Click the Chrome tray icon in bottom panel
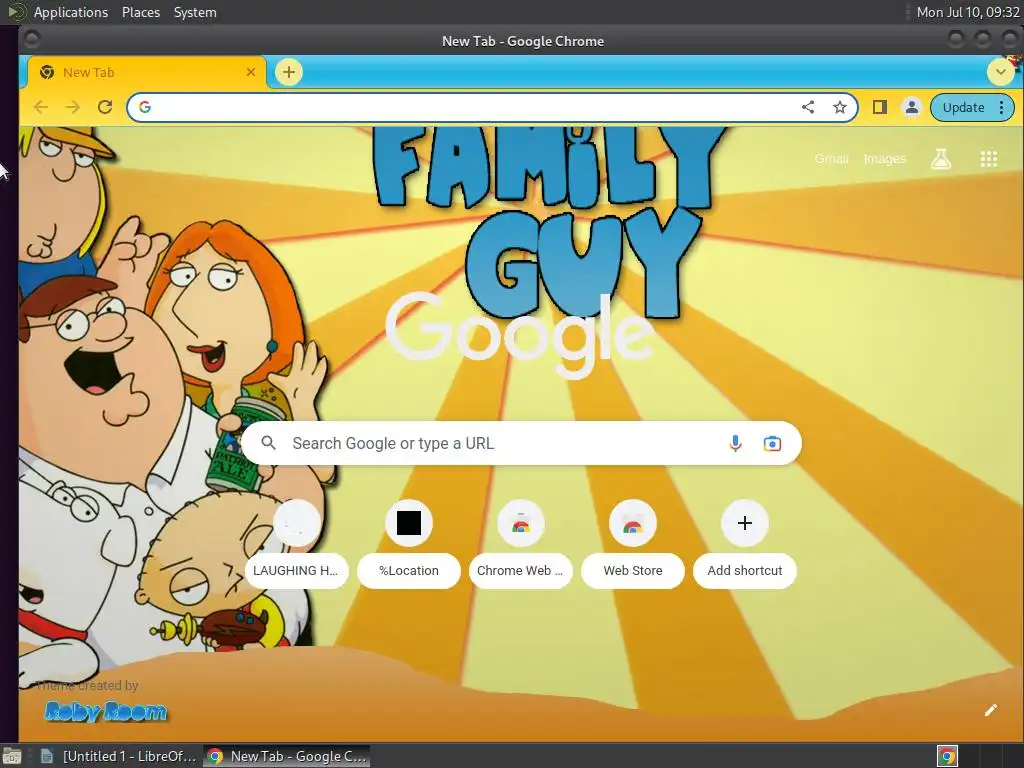The image size is (1024, 768). pyautogui.click(x=947, y=756)
